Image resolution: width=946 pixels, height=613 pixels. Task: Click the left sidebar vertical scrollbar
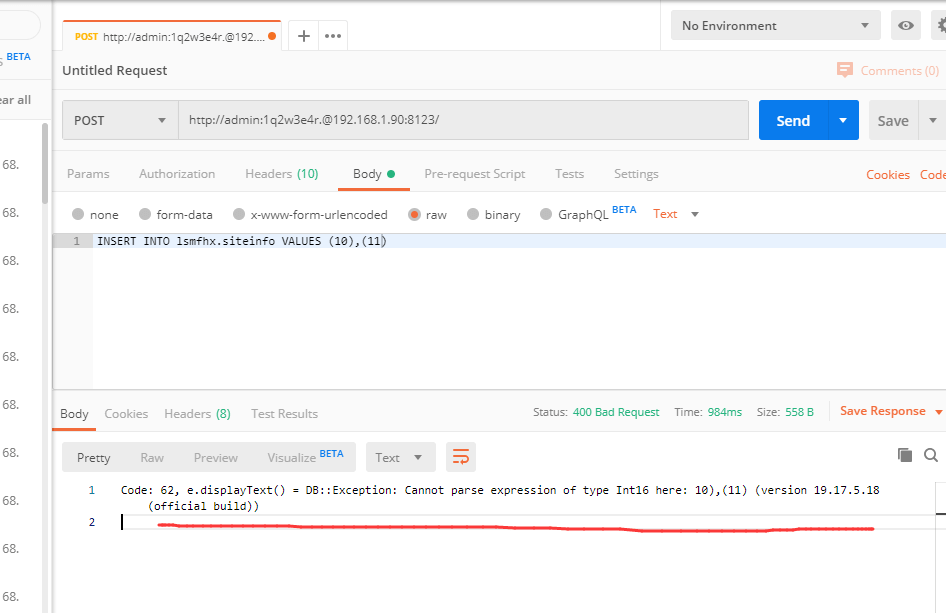tap(44, 165)
